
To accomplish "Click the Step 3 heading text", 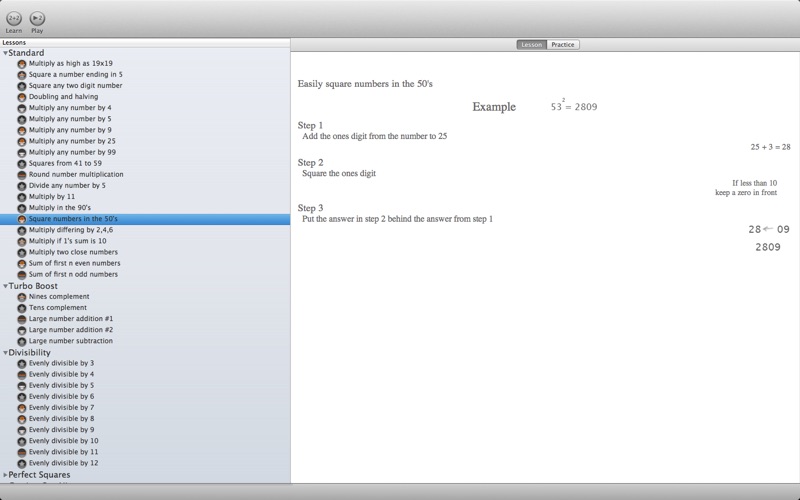I will [x=310, y=208].
